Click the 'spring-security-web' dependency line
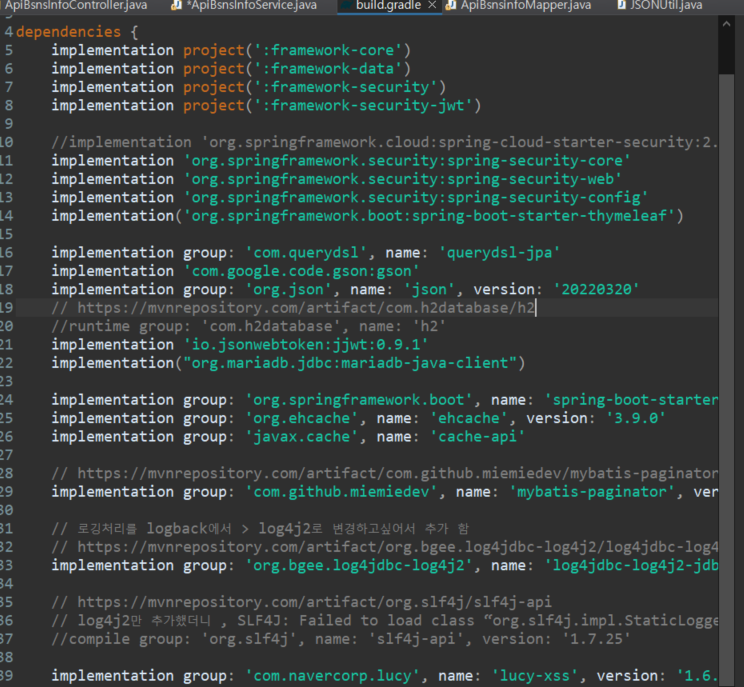Screen dimensions: 744x687 point(336,179)
